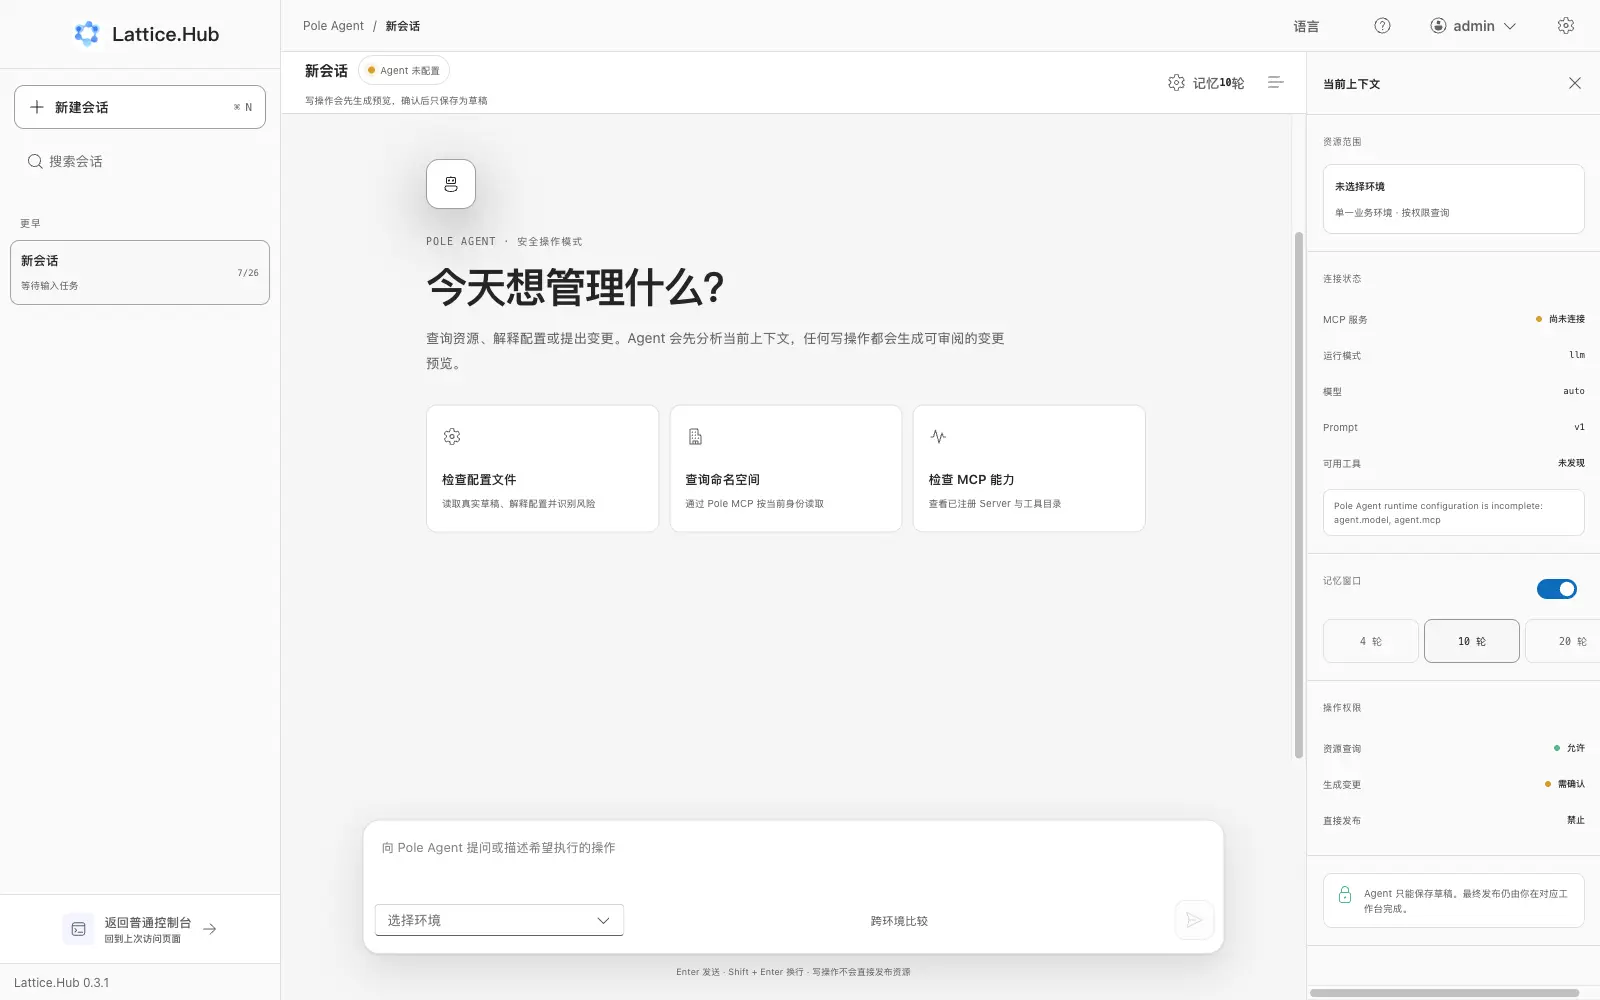Toggle the 记忆窗口 switch
Screen dimensions: 1600x1000
coord(1556,589)
